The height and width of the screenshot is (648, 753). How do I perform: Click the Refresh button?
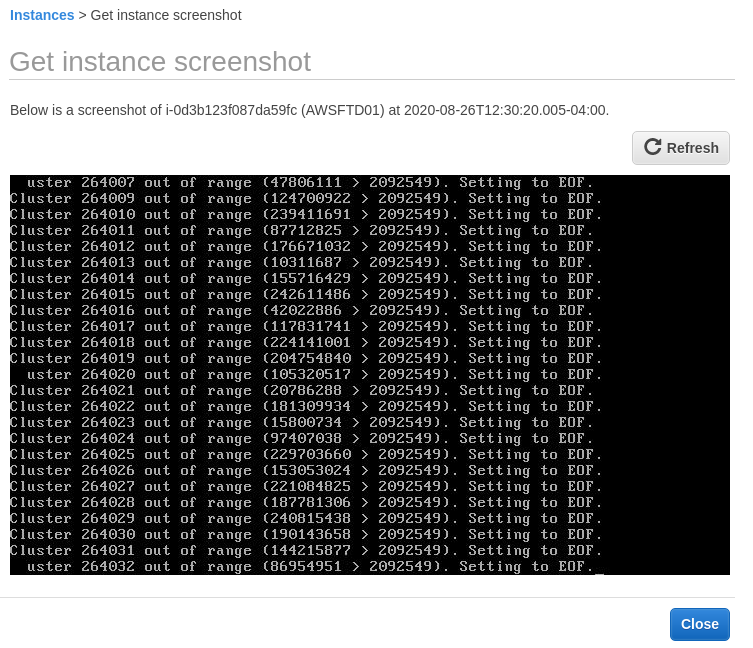[680, 148]
